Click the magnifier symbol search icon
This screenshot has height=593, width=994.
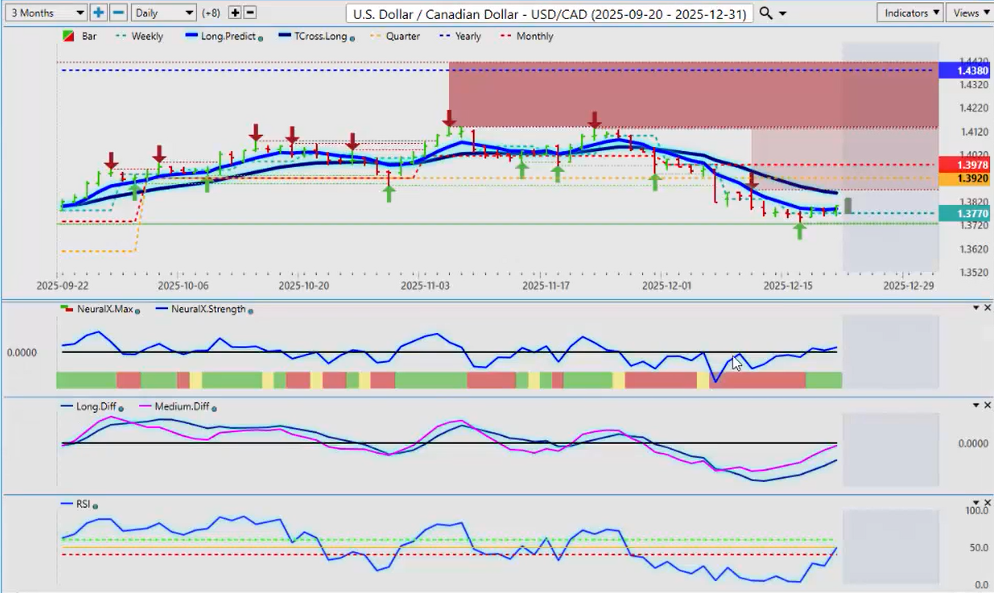point(766,13)
